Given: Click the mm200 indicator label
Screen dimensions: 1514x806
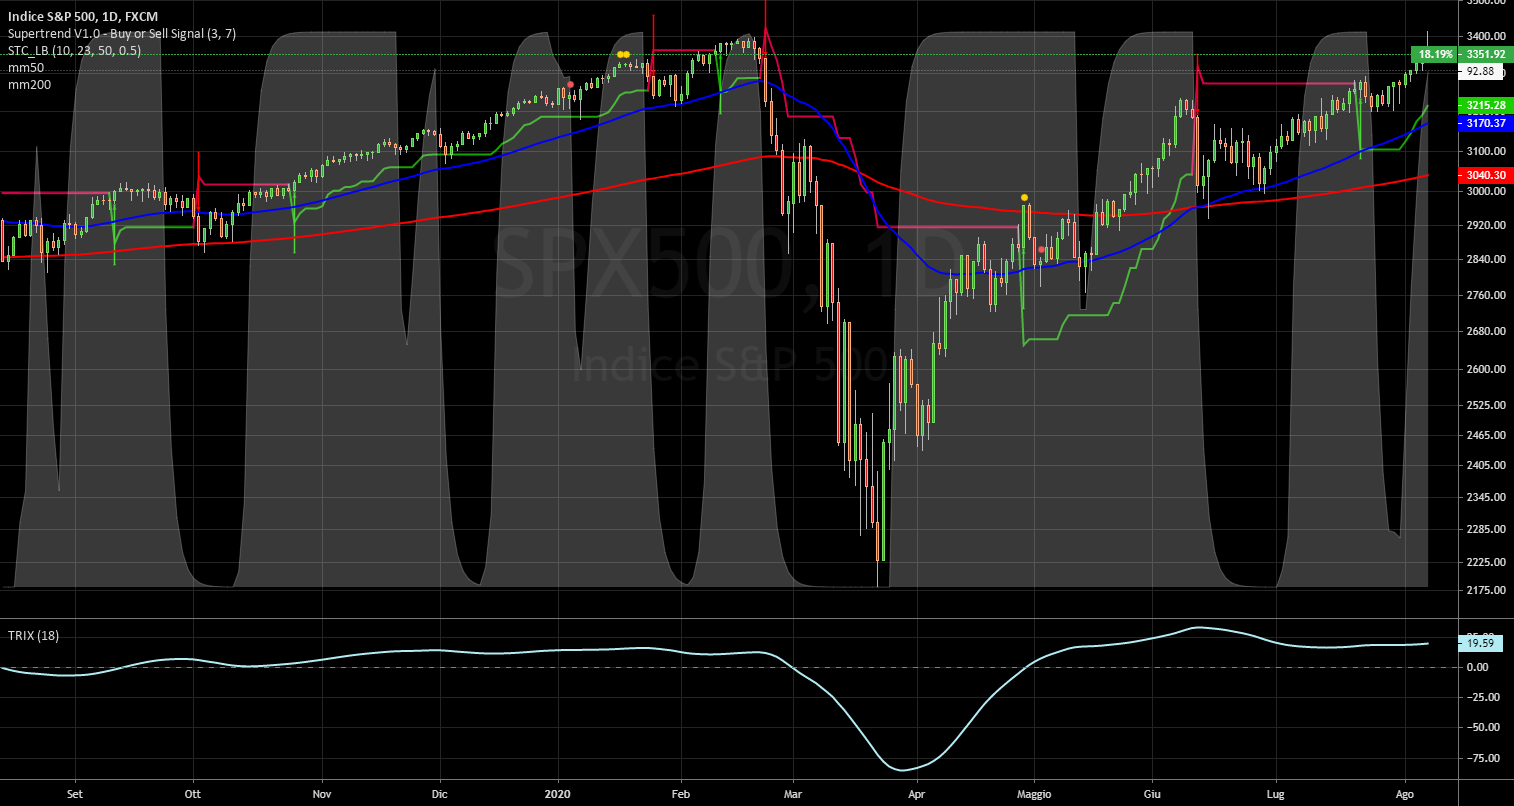Looking at the screenshot, I should (x=27, y=84).
